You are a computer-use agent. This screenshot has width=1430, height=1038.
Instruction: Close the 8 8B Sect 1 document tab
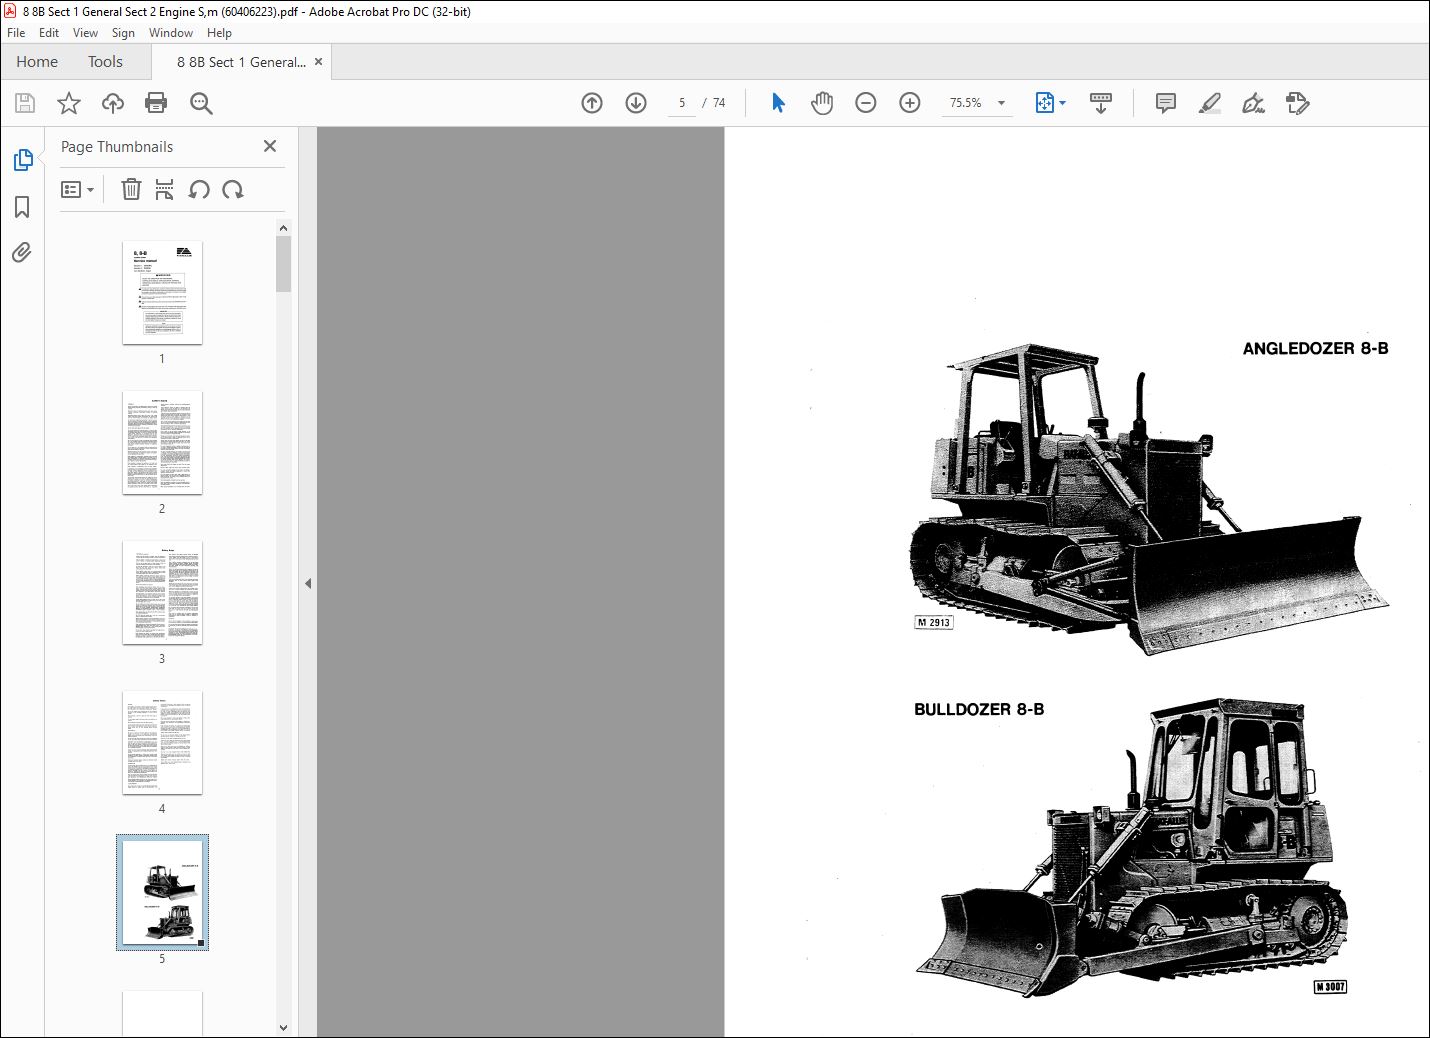coord(318,62)
